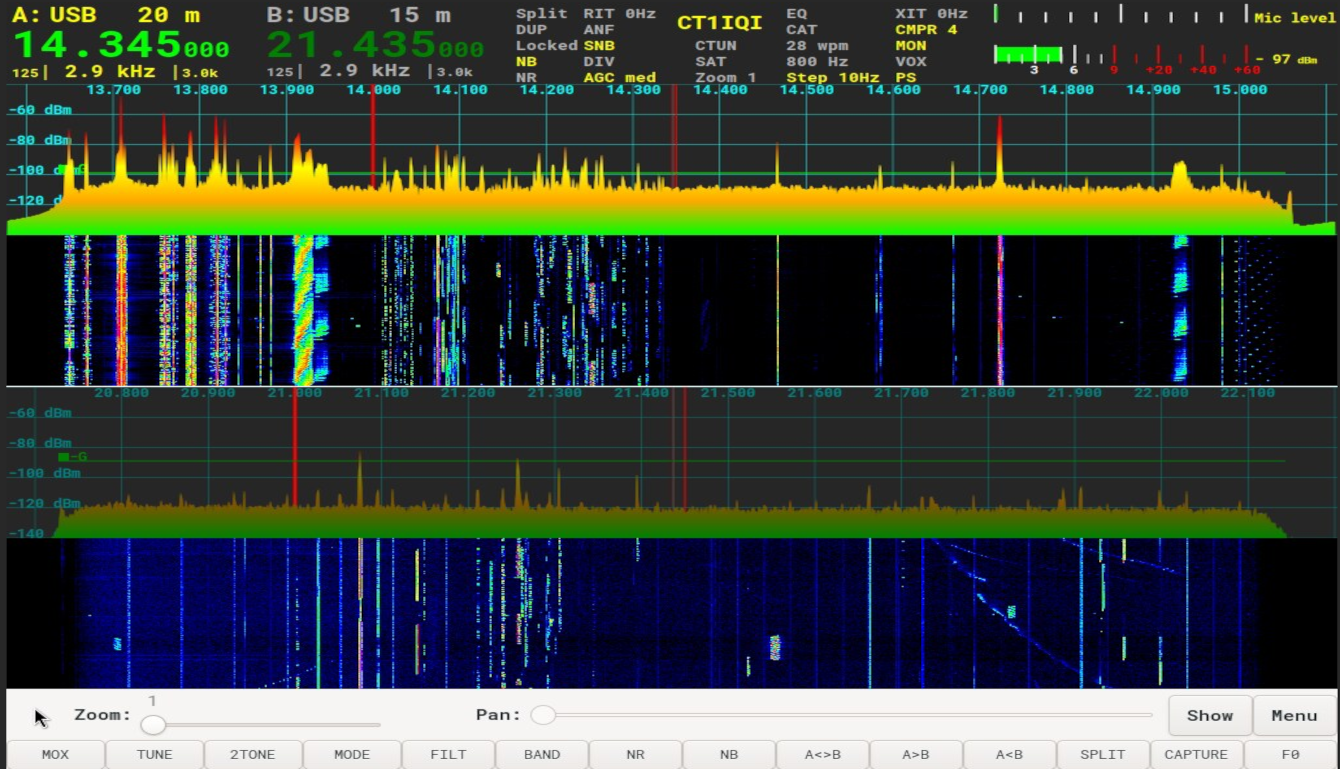
Task: Click the 28 wpm keyer speed
Action: click(816, 45)
